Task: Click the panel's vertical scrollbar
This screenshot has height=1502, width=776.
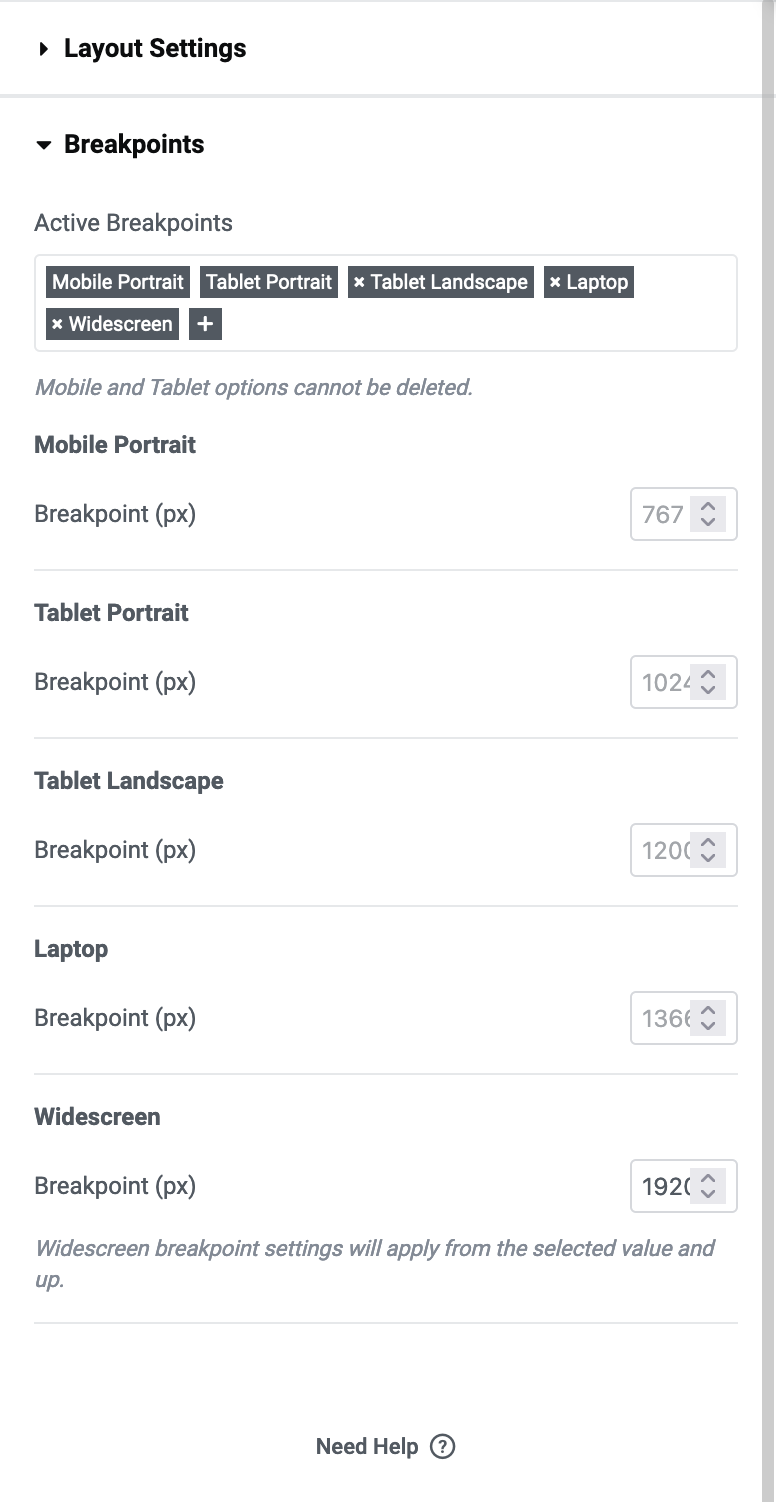Action: [768, 750]
